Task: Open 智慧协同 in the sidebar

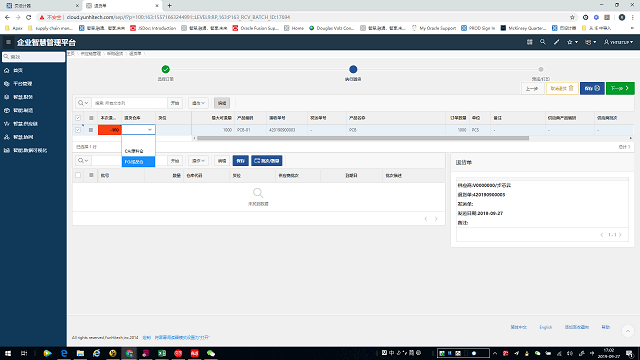Action: point(22,137)
